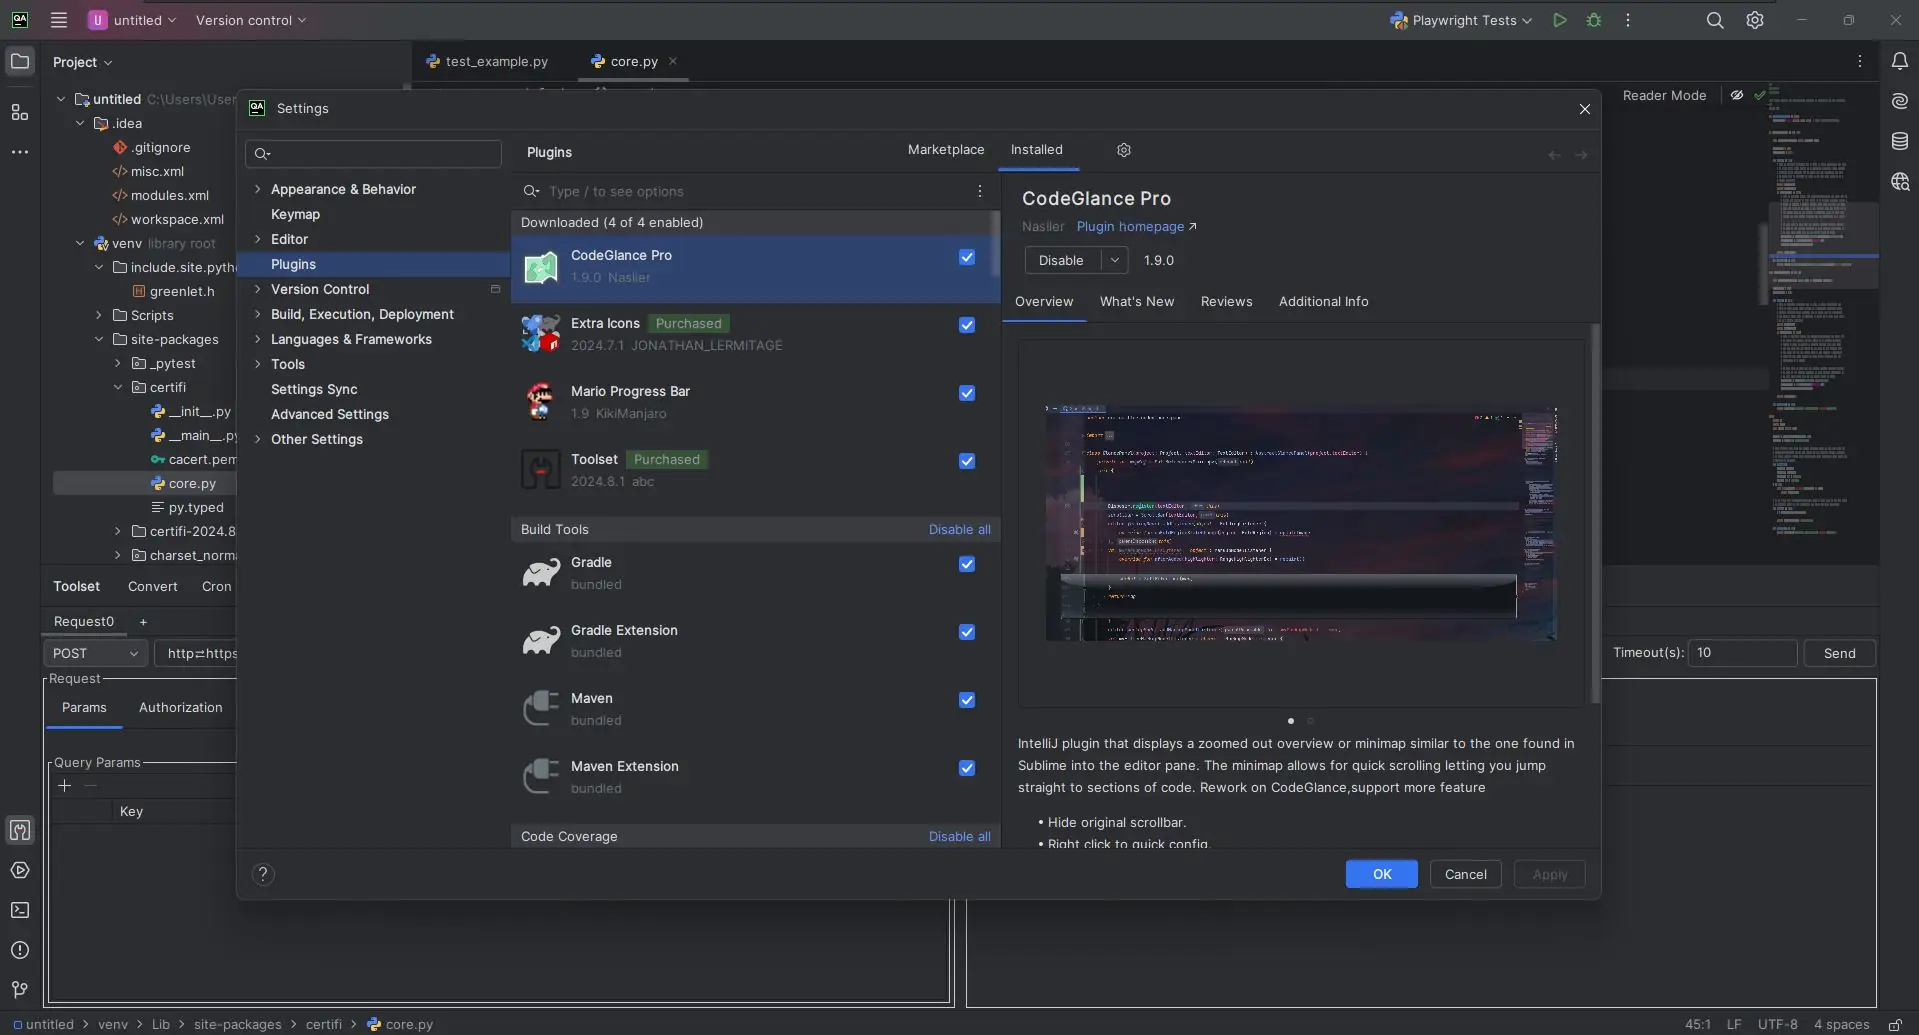Switch to the Marketplace tab
Image resolution: width=1919 pixels, height=1035 pixels.
(946, 150)
